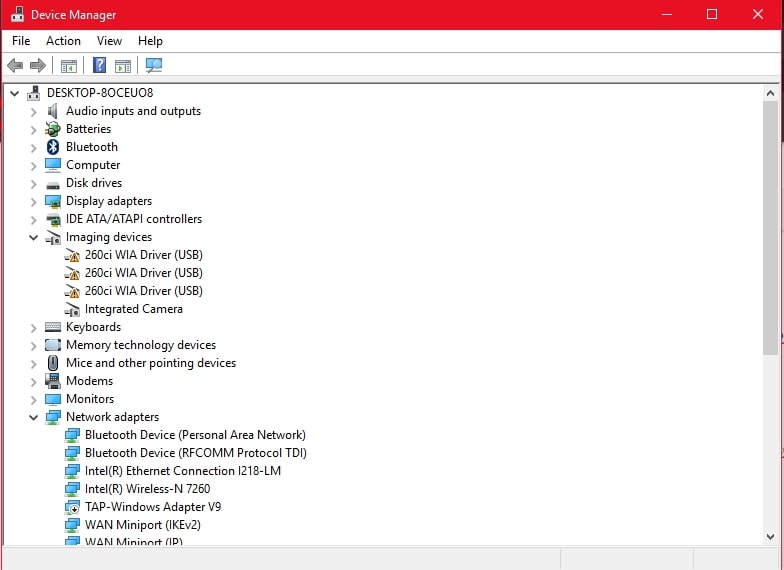784x570 pixels.
Task: Click the IDE ATA/ATAPI controllers icon
Action: click(53, 220)
